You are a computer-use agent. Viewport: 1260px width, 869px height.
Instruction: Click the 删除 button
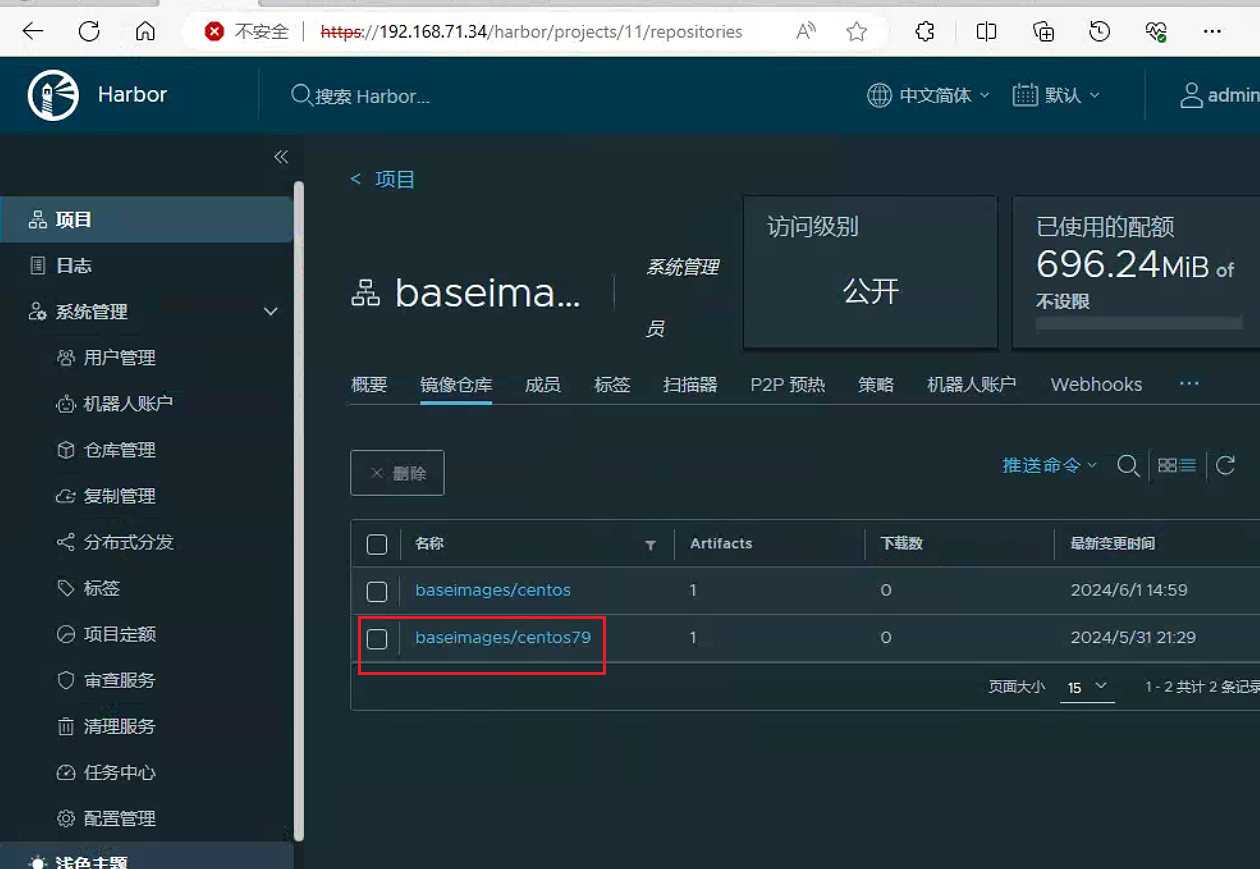397,473
